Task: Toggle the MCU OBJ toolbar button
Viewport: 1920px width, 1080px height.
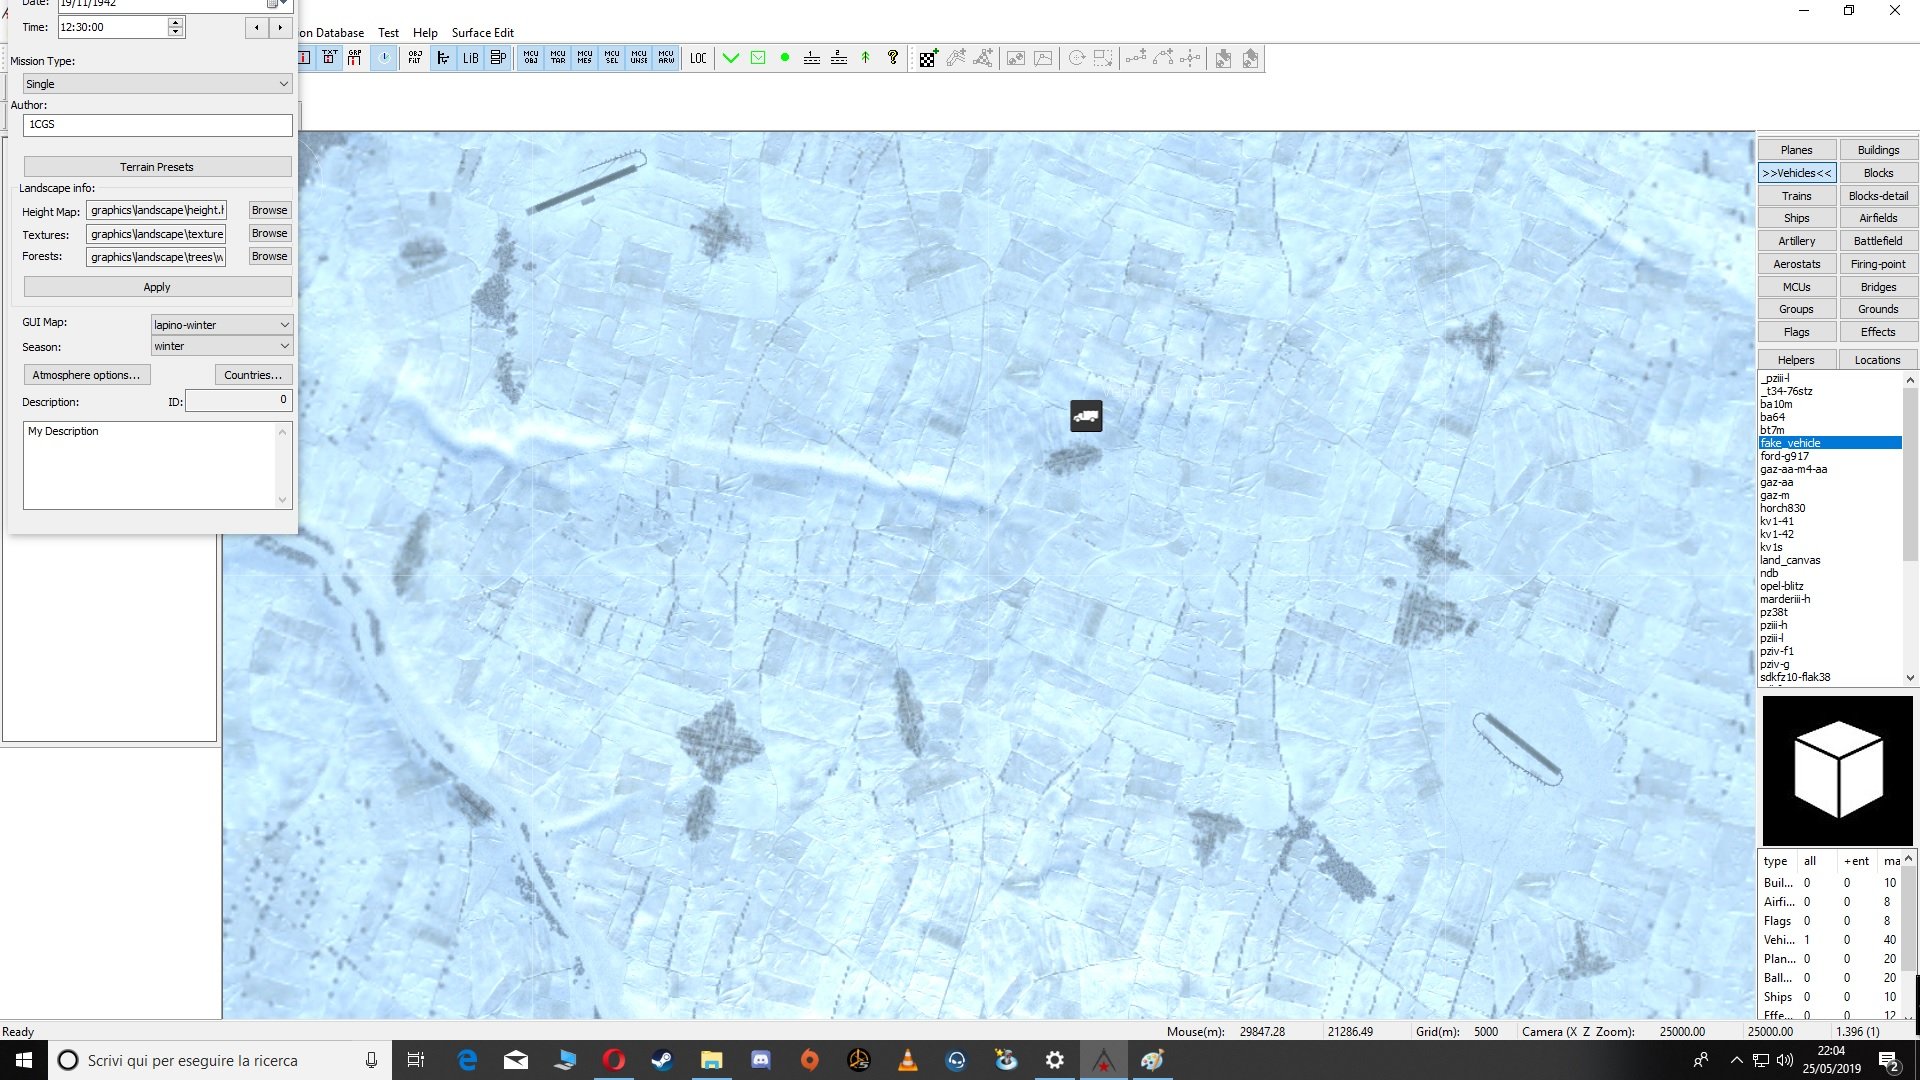Action: pos(531,58)
